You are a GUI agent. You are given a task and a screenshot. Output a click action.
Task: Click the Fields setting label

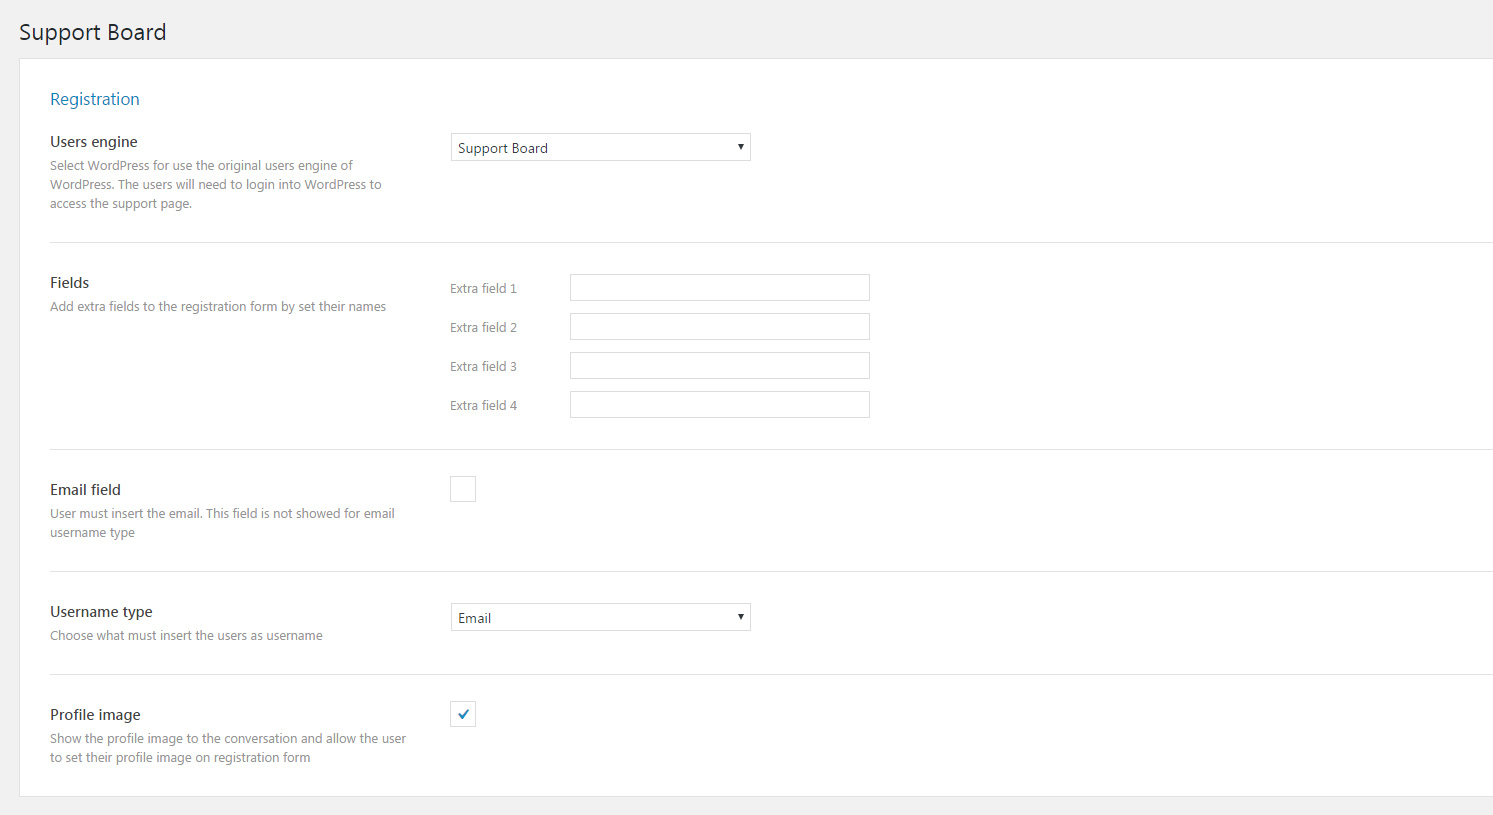(x=70, y=283)
